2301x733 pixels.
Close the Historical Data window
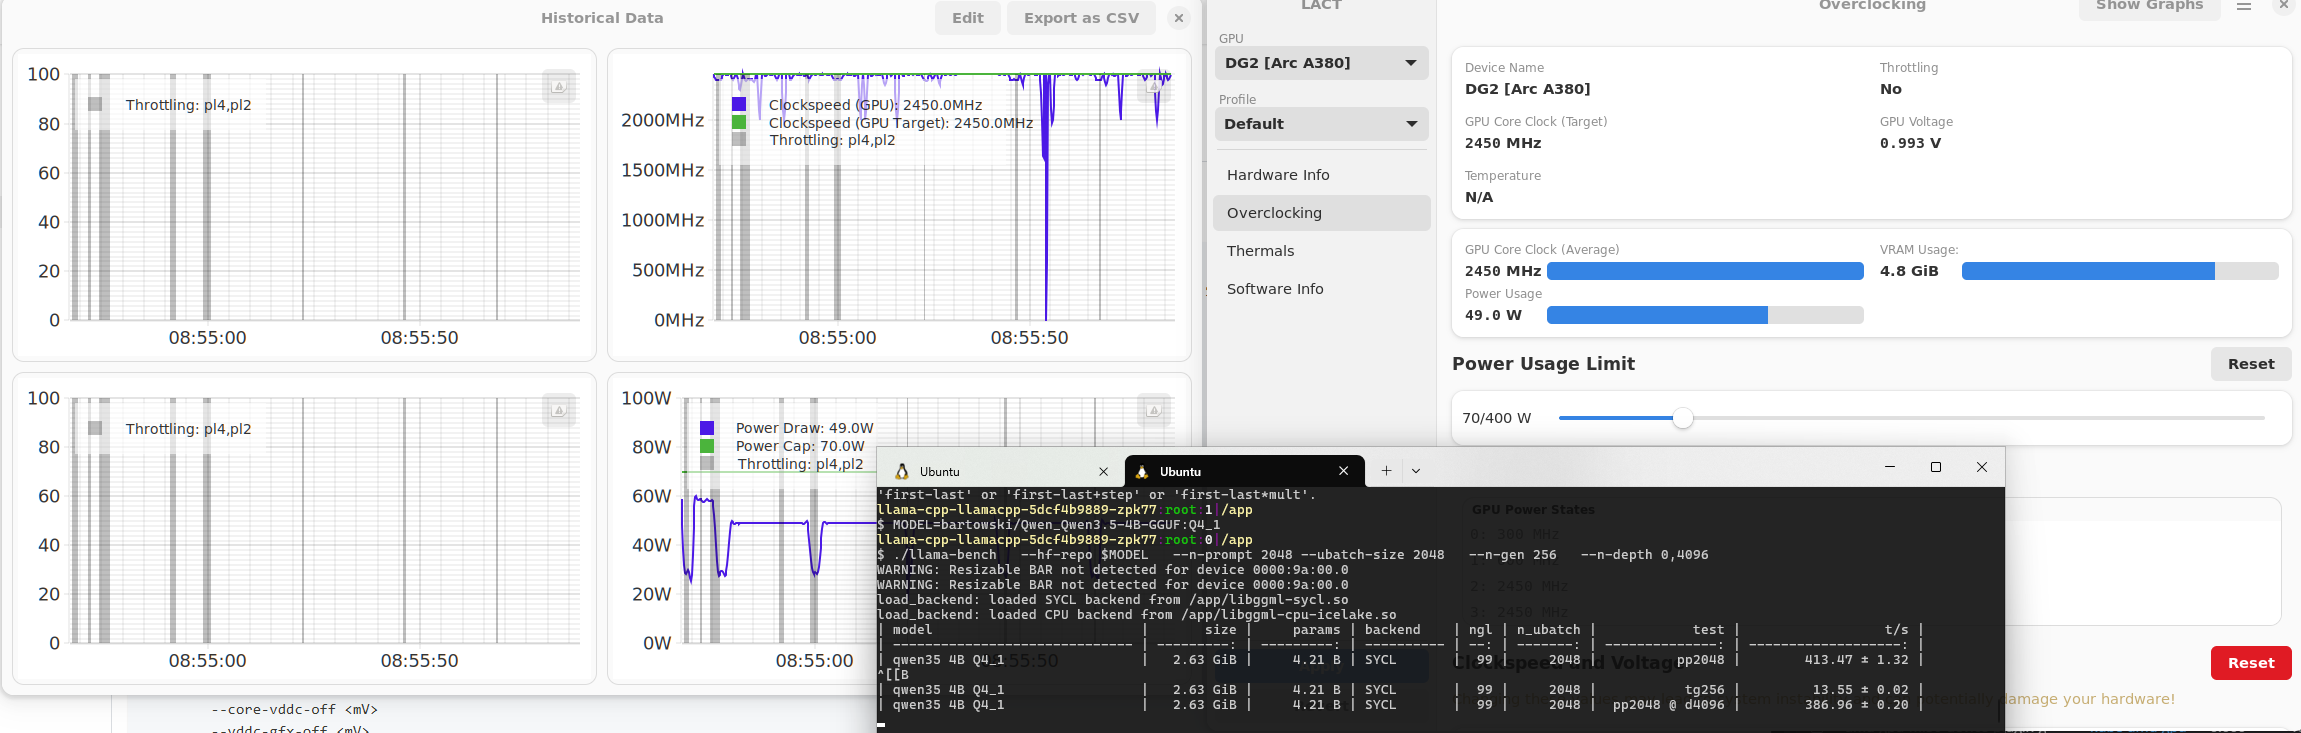point(1179,18)
